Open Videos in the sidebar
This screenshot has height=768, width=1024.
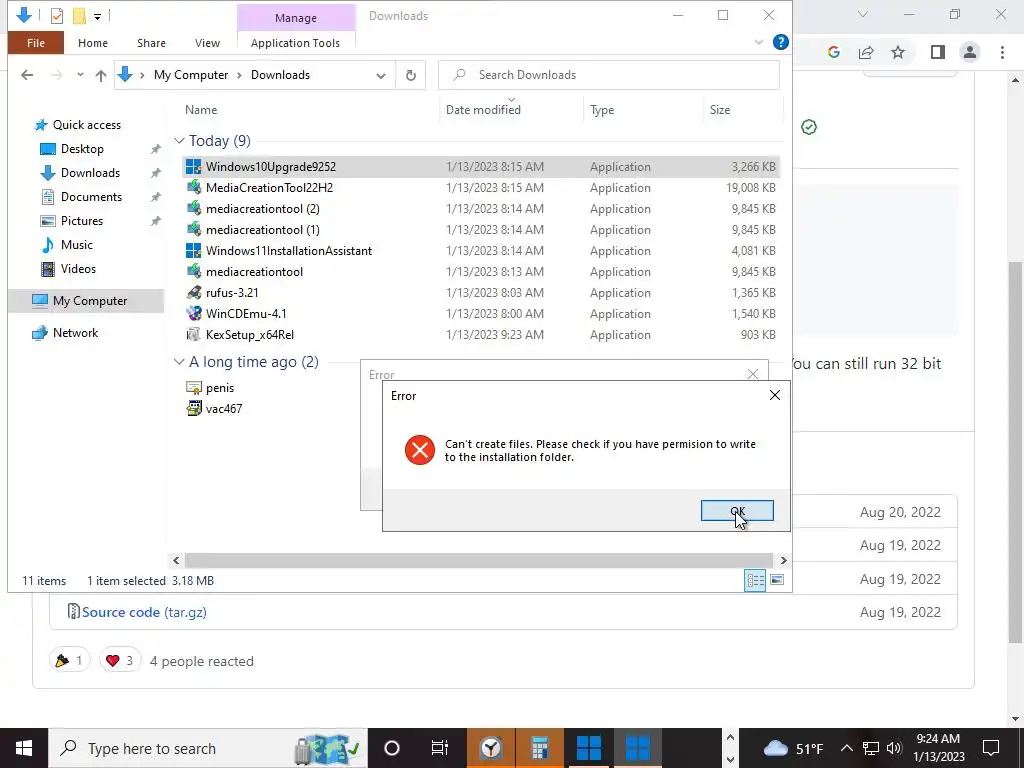pyautogui.click(x=78, y=269)
